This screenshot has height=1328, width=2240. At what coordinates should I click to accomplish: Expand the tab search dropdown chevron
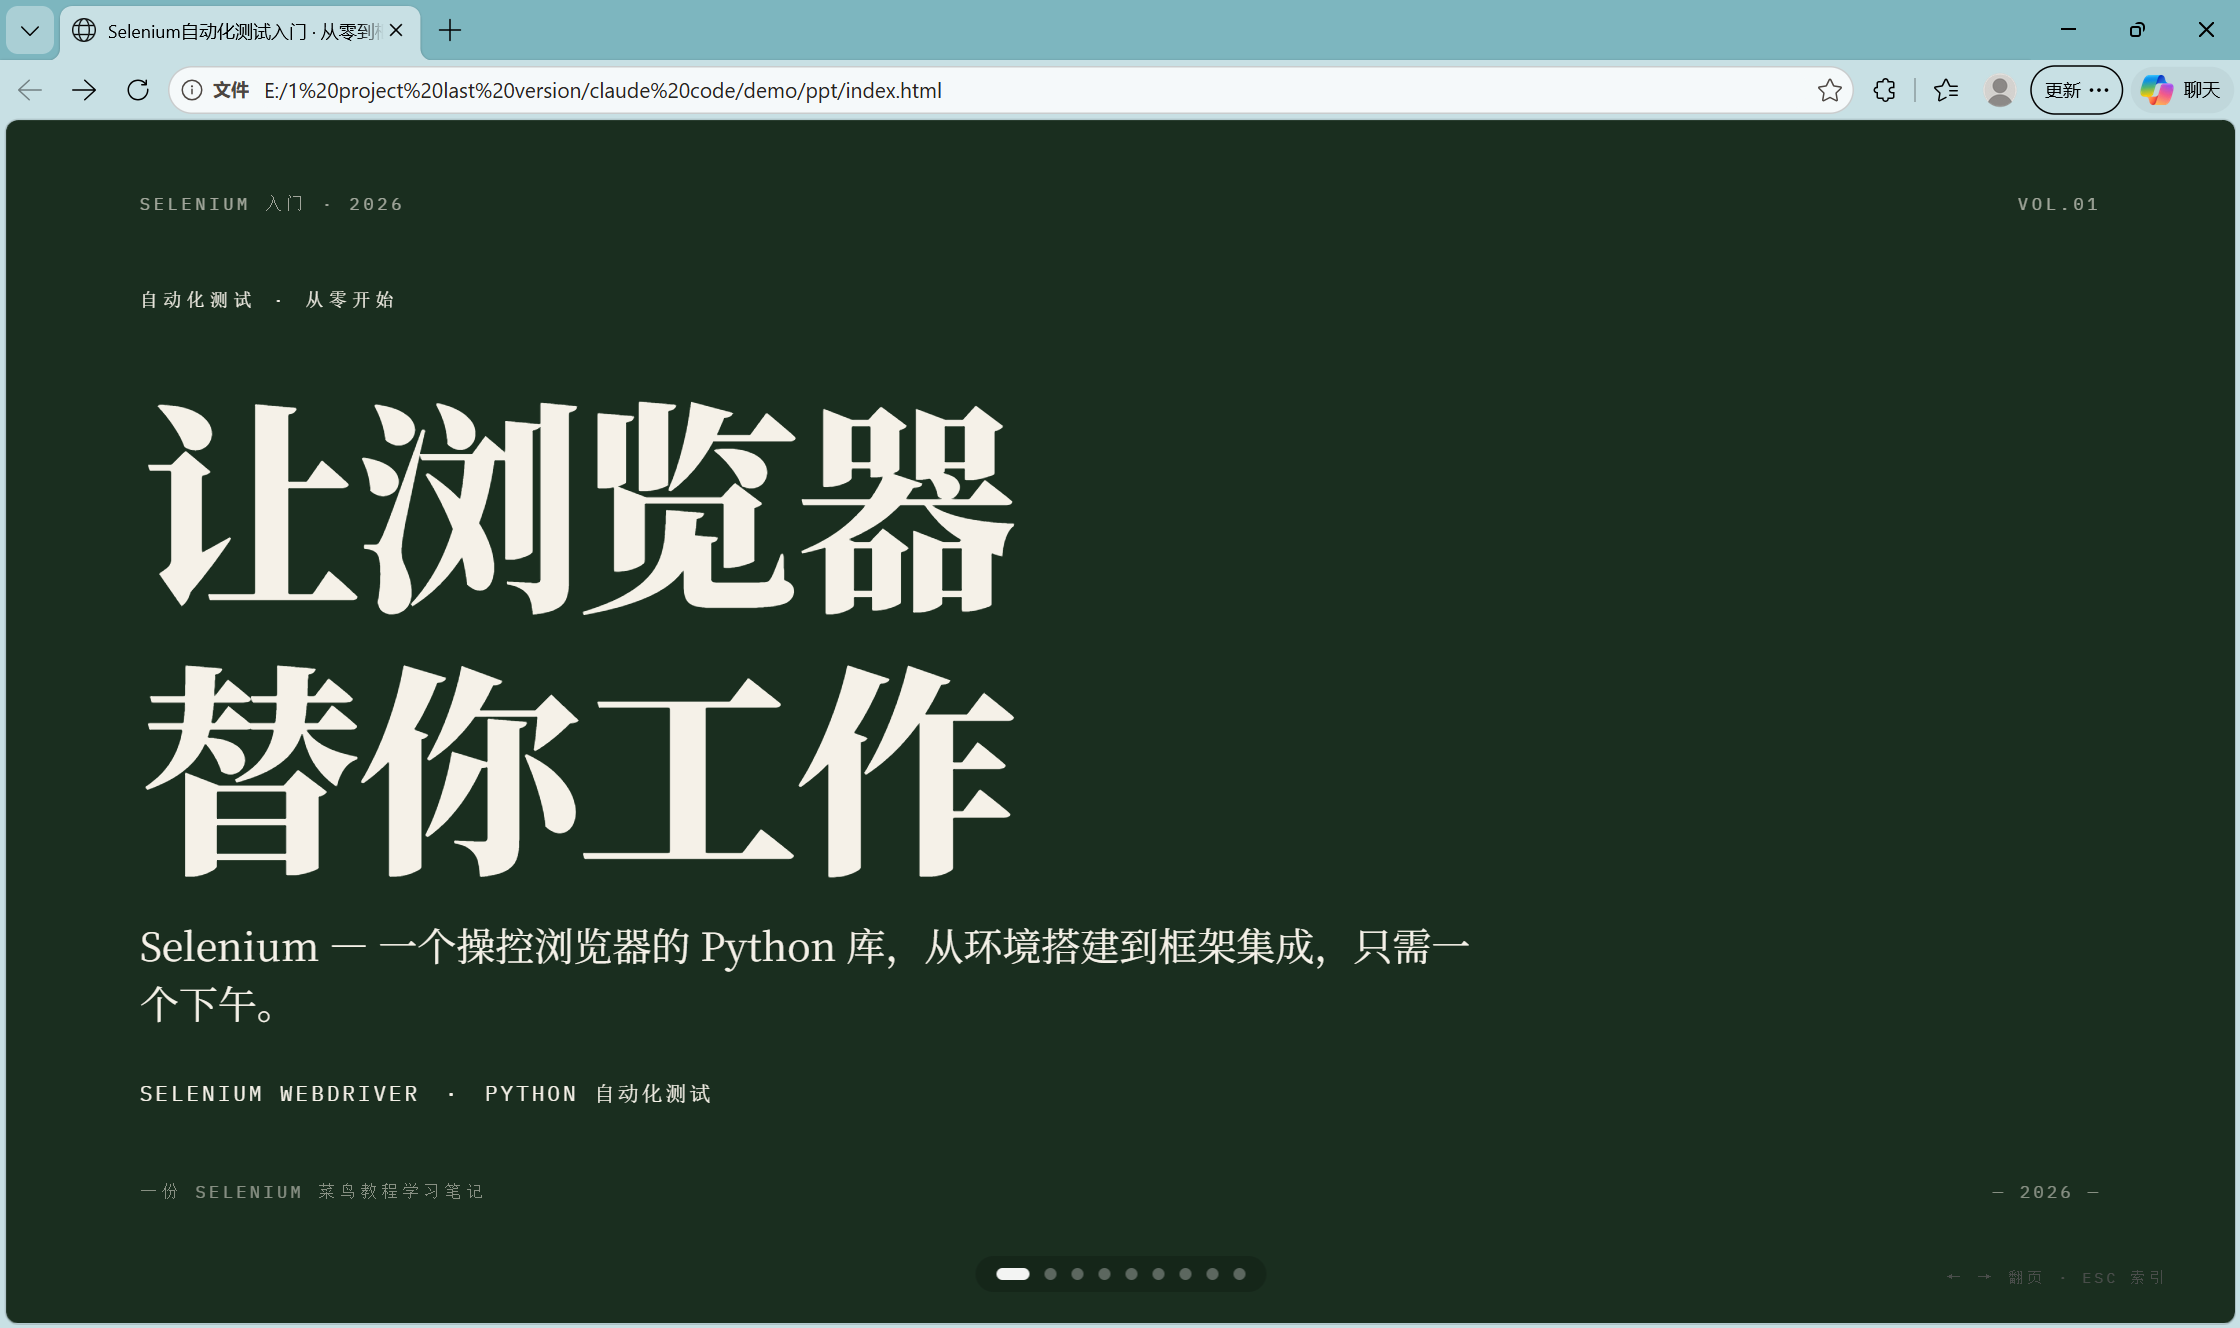point(30,31)
